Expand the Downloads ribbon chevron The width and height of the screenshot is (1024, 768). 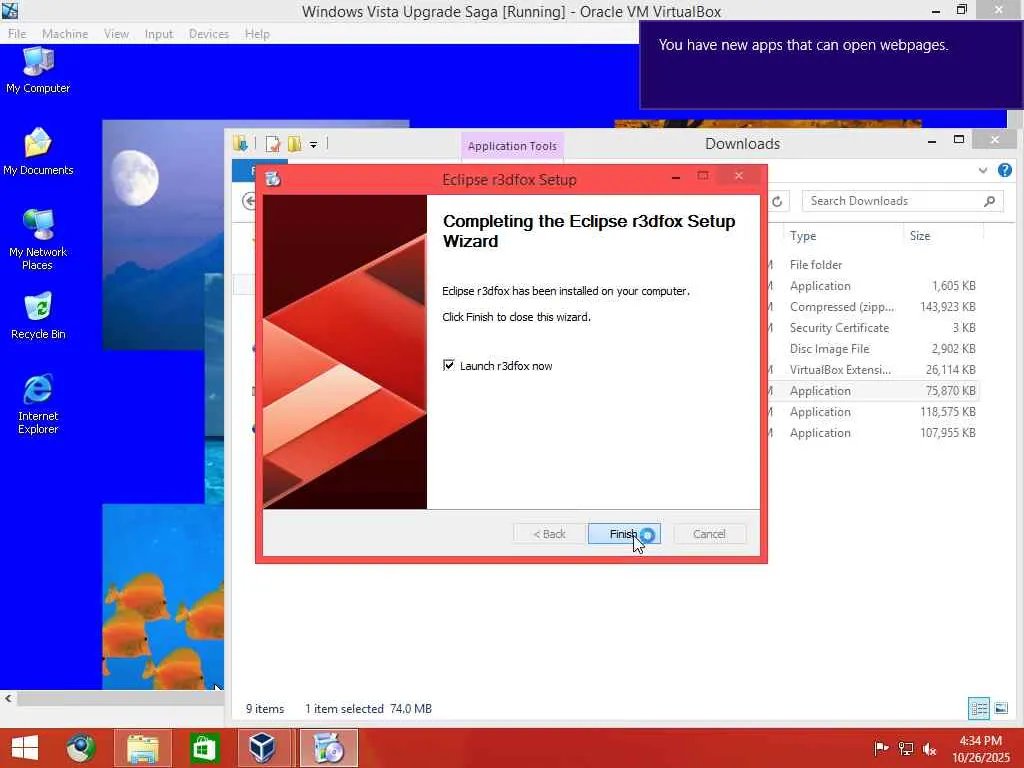[983, 170]
